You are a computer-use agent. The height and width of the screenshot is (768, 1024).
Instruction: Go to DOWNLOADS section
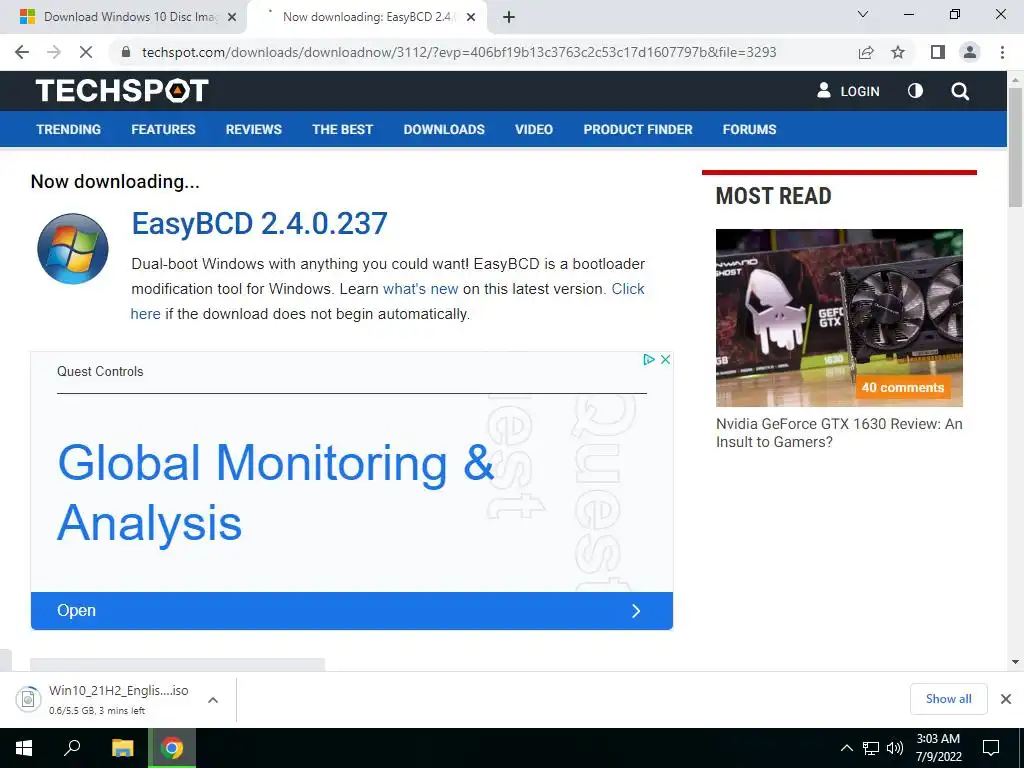coord(444,129)
